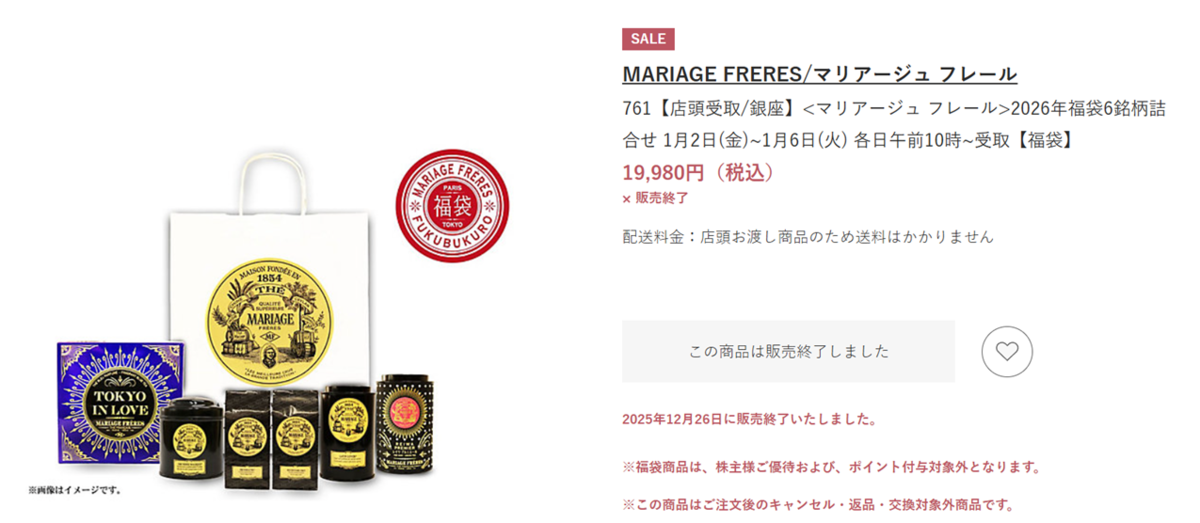Click the cancellation and returns notice
The image size is (1200, 523).
pyautogui.click(x=818, y=505)
